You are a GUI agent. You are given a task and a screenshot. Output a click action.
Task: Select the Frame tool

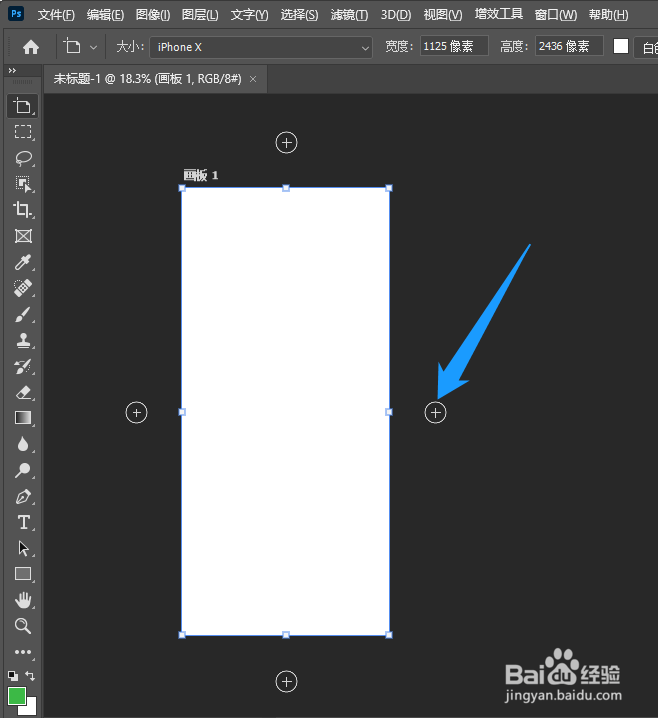tap(22, 236)
